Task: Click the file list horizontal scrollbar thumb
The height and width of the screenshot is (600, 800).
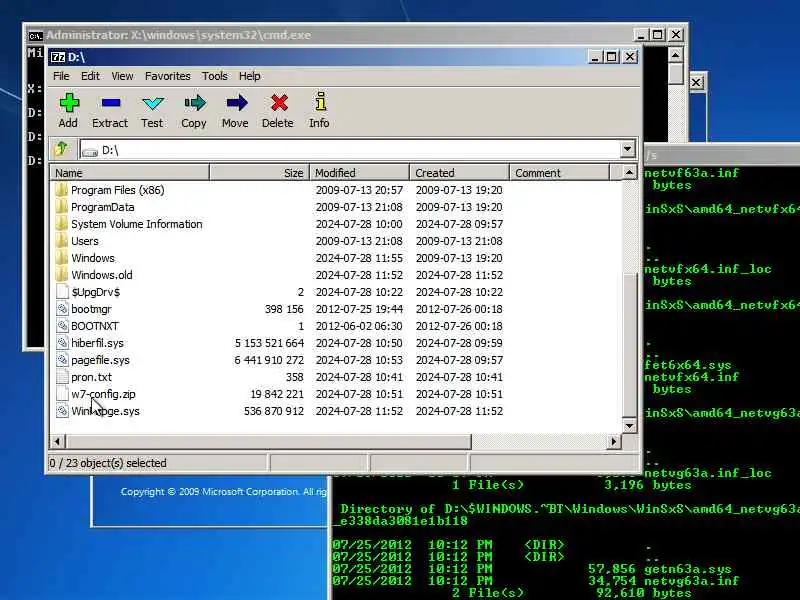Action: 268,441
